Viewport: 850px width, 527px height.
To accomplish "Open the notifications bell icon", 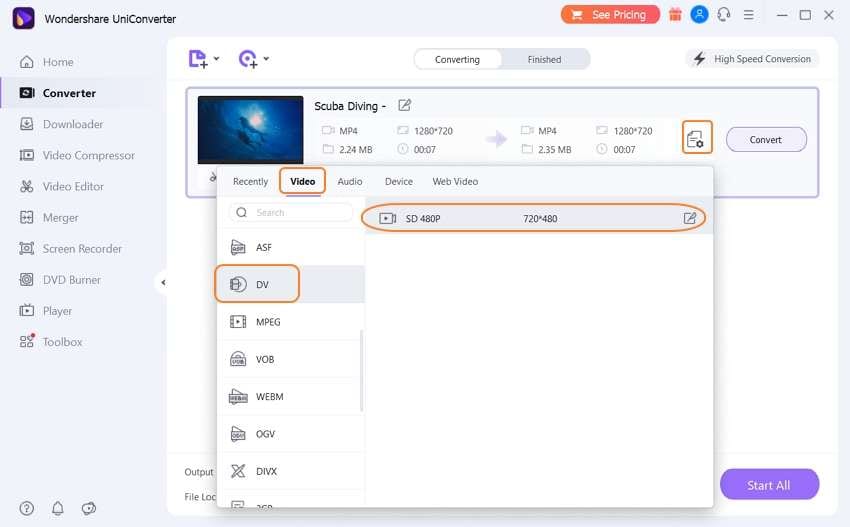I will pyautogui.click(x=57, y=509).
